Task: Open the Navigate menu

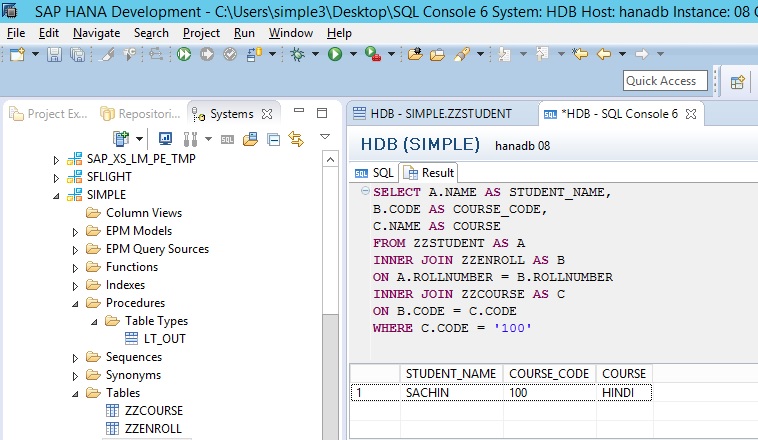Action: pos(97,33)
